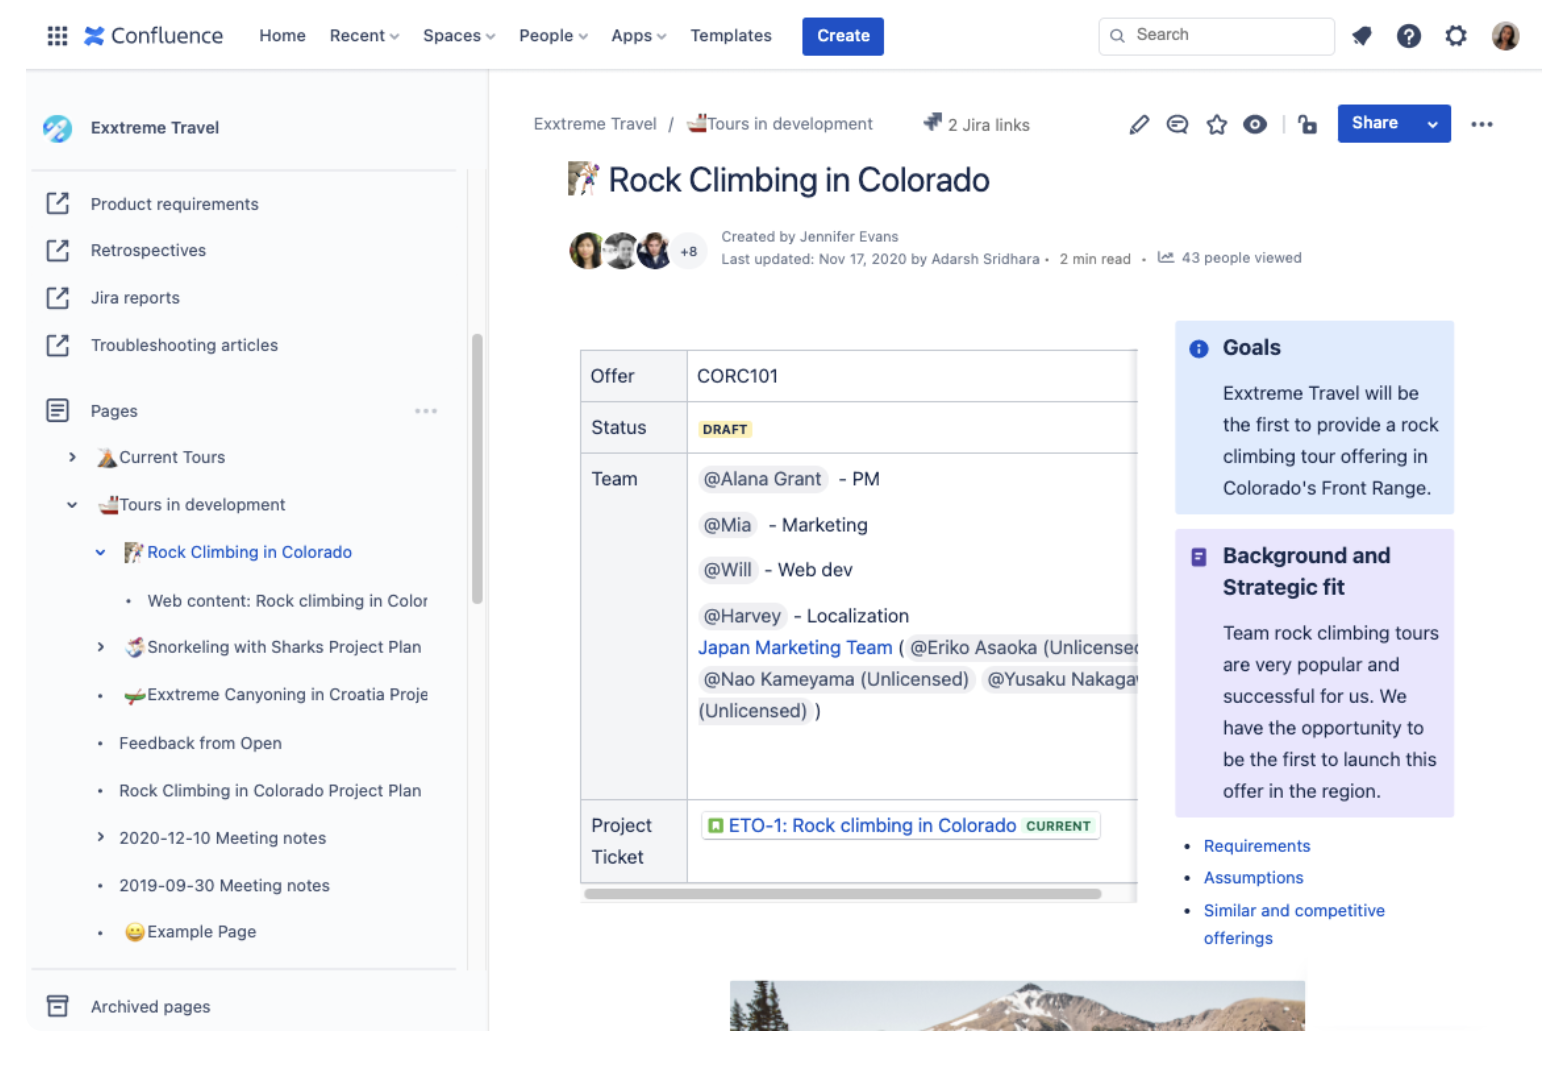Open the Japan Marketing Team link
Image resolution: width=1566 pixels, height=1072 pixels.
[x=795, y=648]
